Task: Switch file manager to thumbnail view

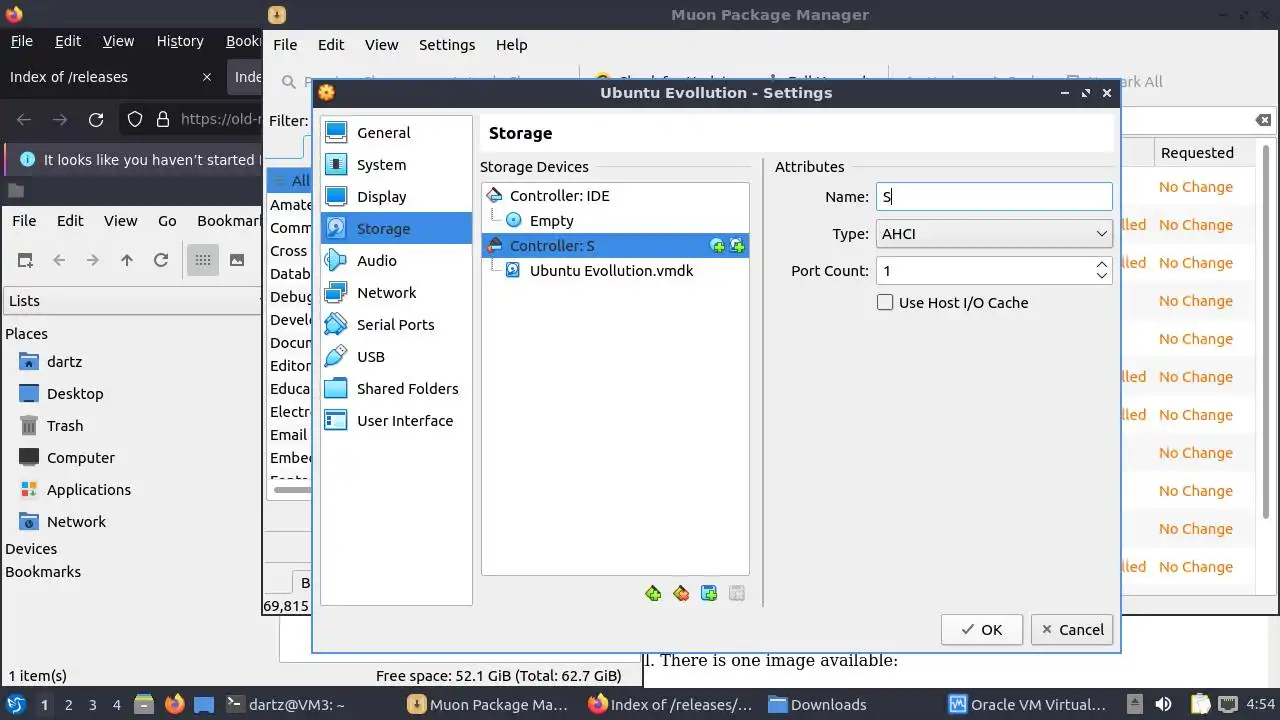Action: 237,260
